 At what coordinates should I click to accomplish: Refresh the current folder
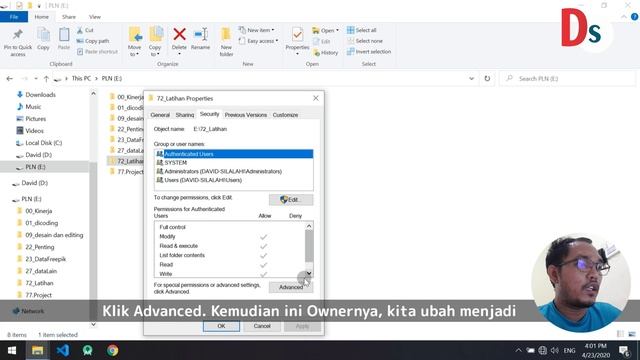(x=487, y=78)
